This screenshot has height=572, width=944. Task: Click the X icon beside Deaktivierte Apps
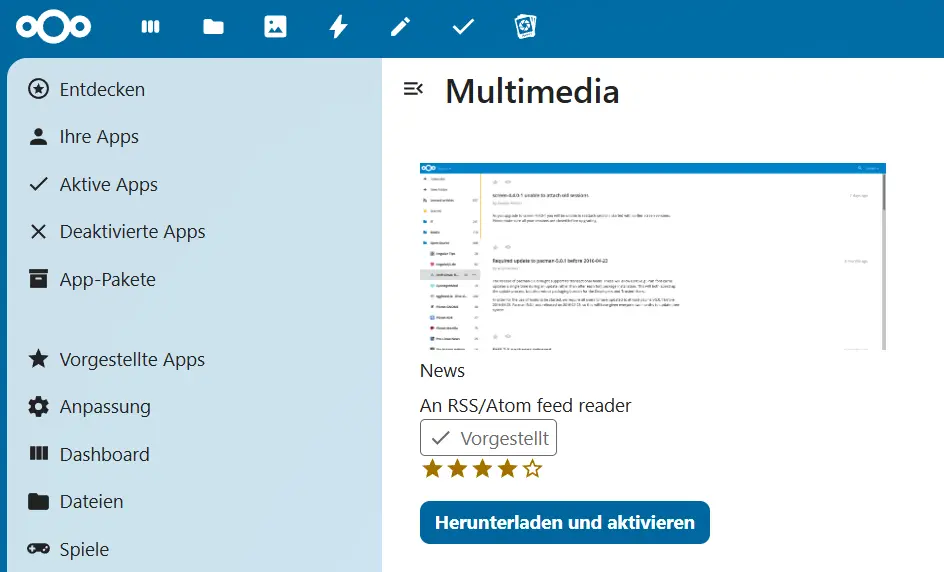tap(39, 232)
